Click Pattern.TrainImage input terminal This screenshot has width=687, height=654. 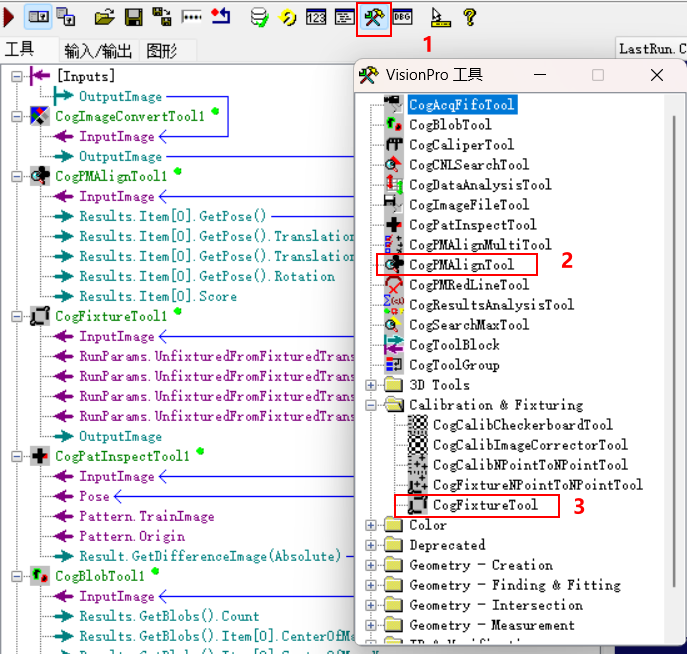[x=146, y=516]
